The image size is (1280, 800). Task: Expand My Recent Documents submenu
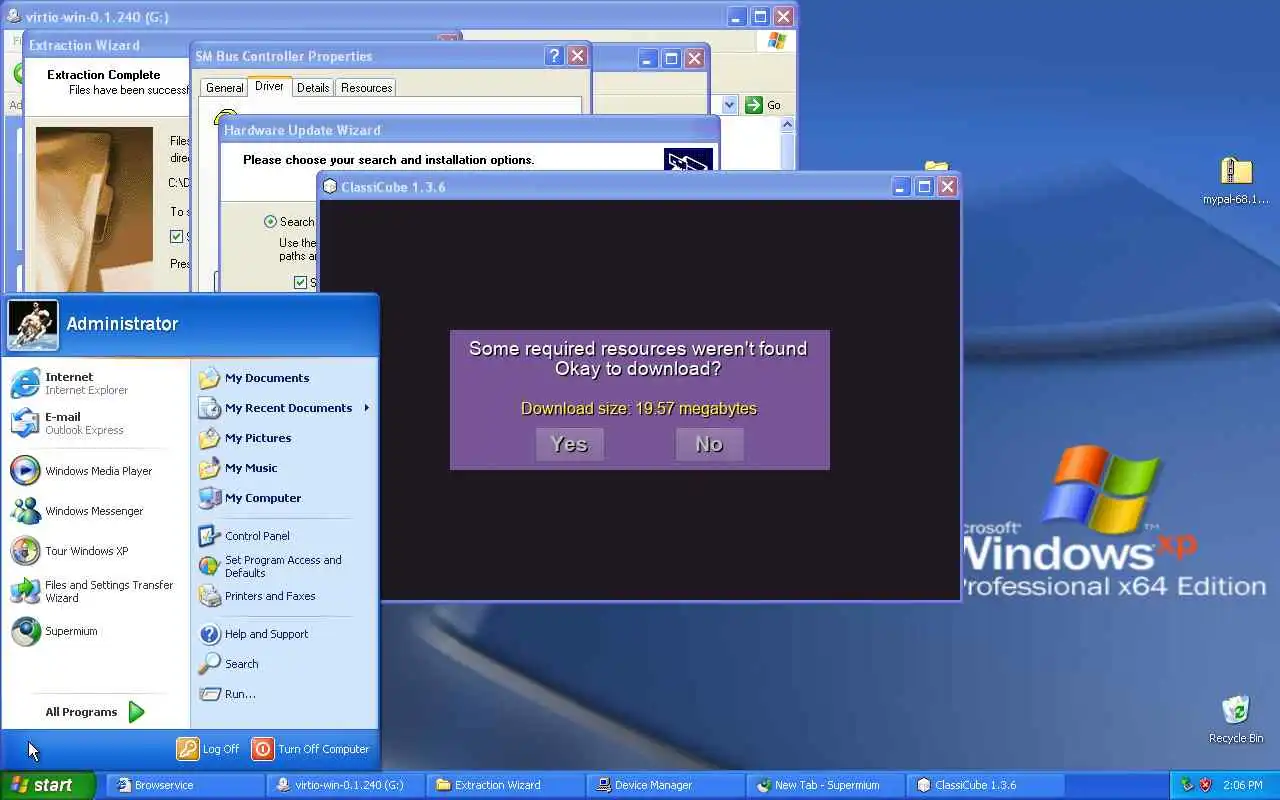click(284, 408)
